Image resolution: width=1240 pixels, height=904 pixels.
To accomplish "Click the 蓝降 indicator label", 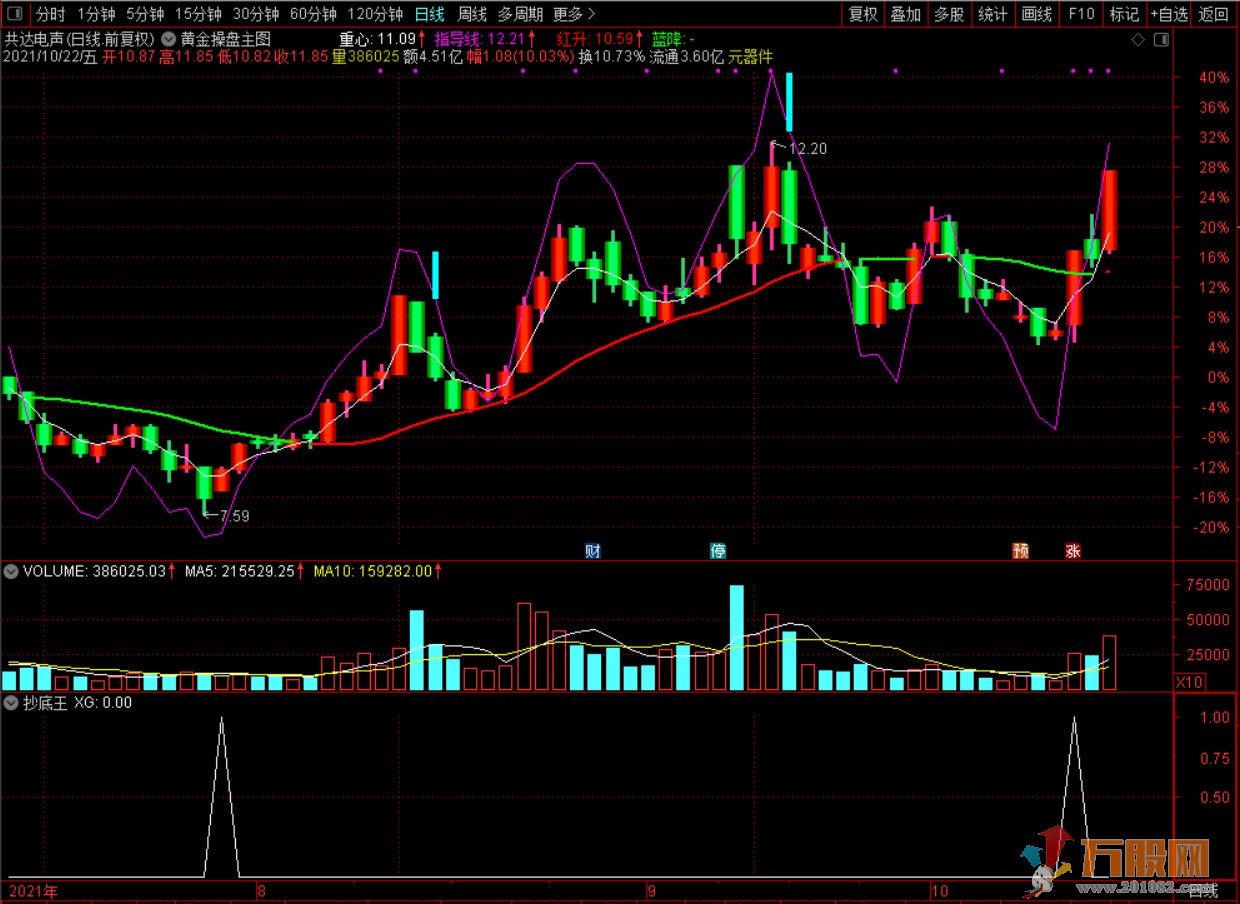I will pos(675,39).
